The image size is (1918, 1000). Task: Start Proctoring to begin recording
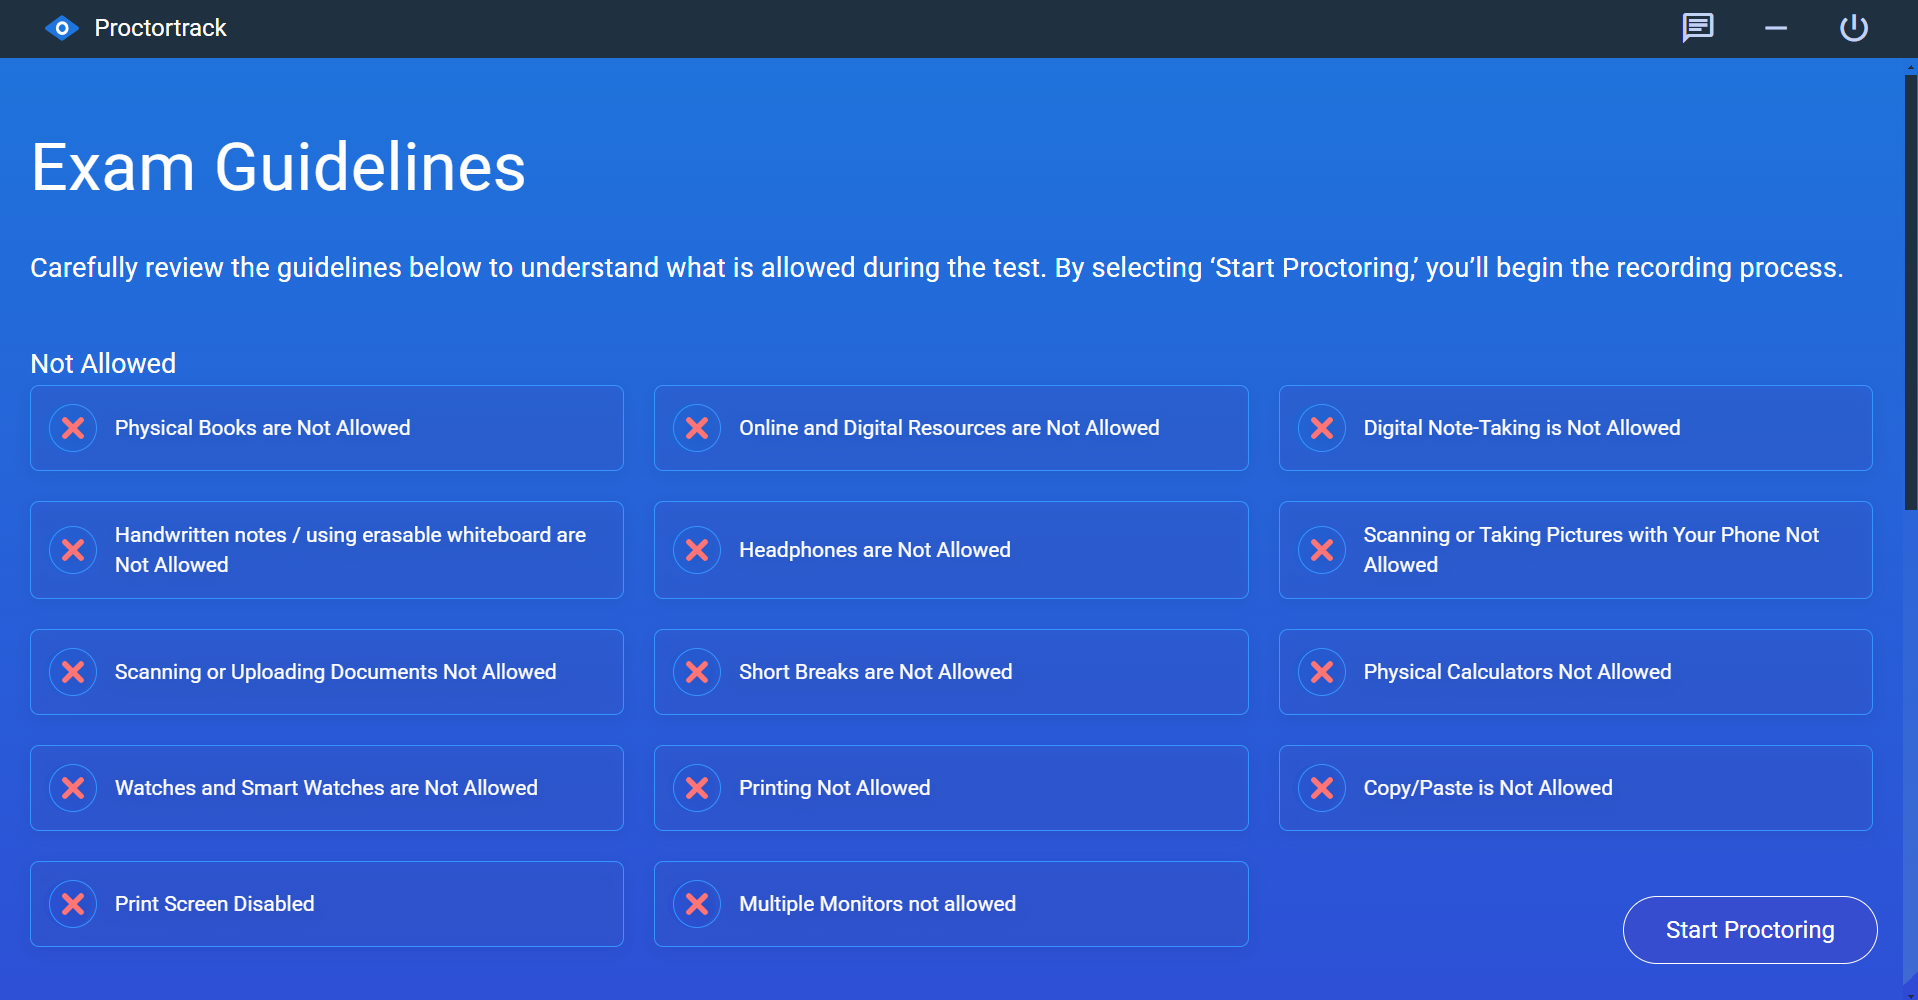pos(1750,930)
